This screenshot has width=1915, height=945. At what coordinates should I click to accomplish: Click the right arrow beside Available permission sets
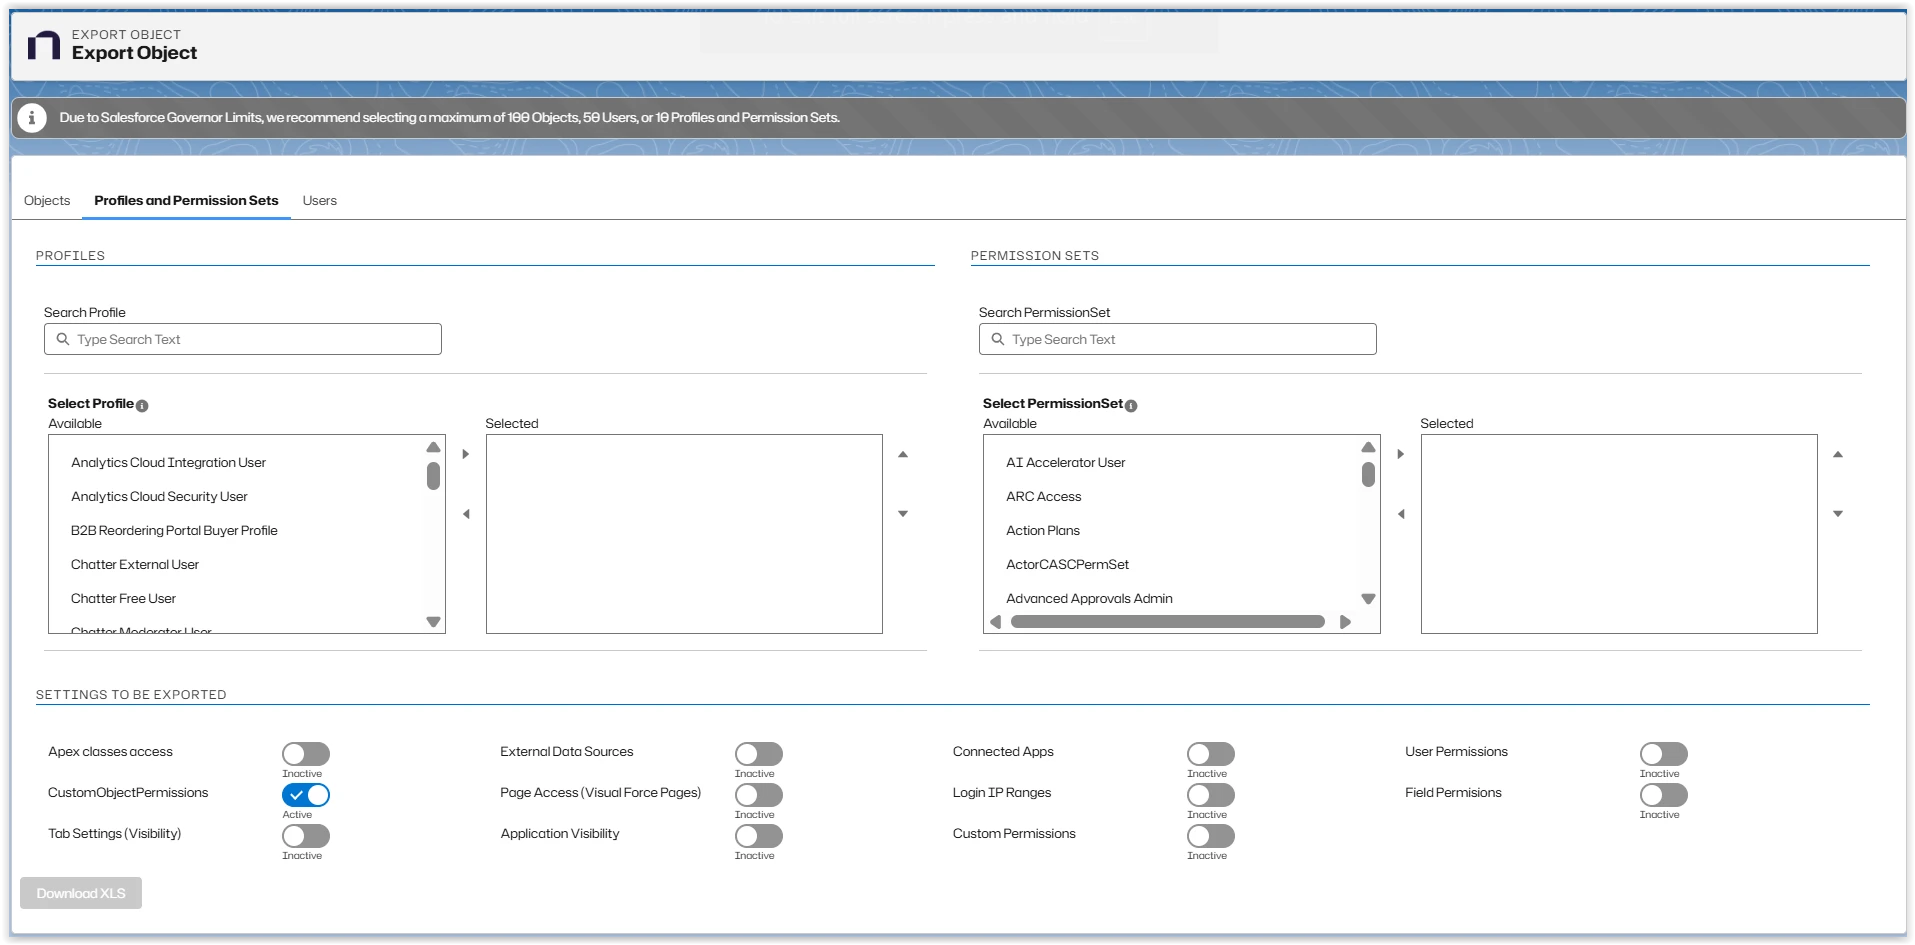pos(1400,453)
